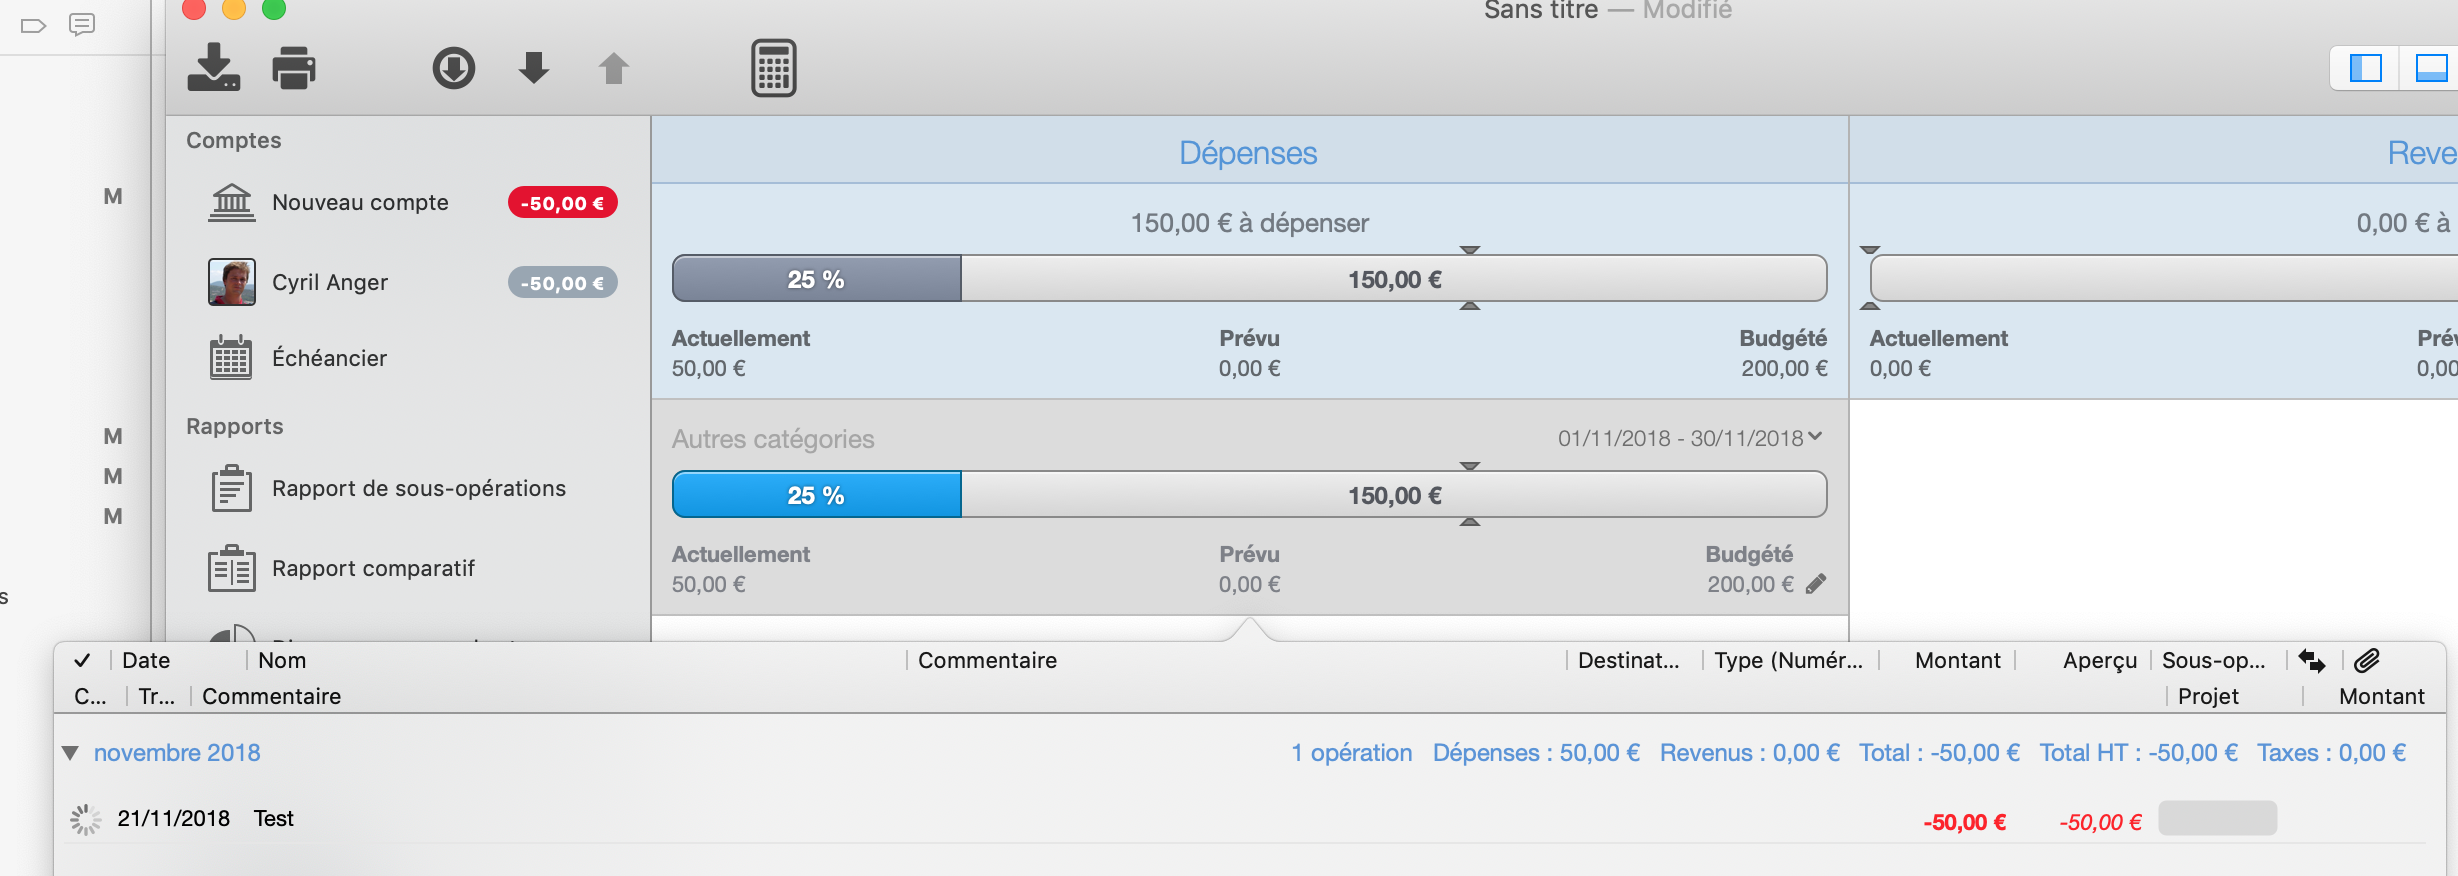Select the 21/11/2018 Test transaction
This screenshot has height=876, width=2458.
click(x=1245, y=819)
